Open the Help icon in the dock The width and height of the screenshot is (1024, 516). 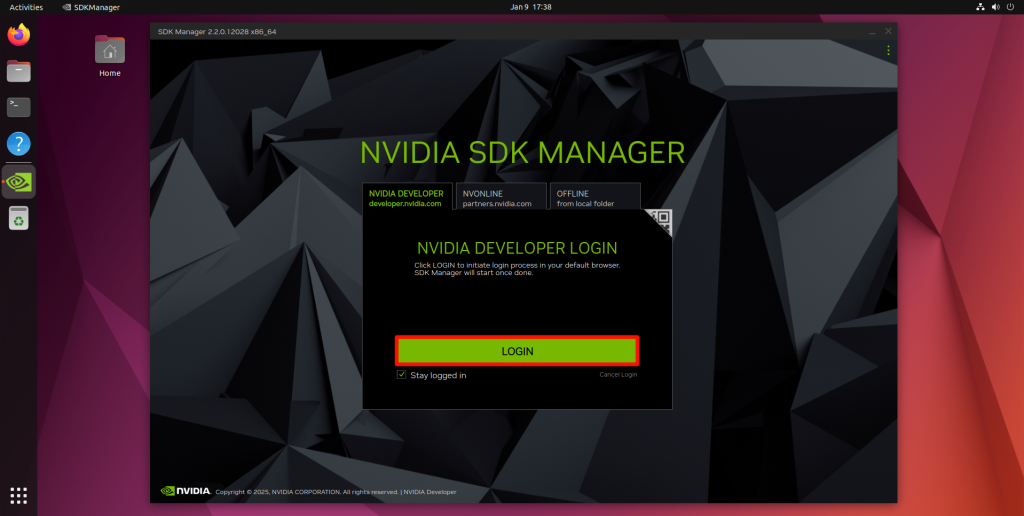(x=19, y=144)
